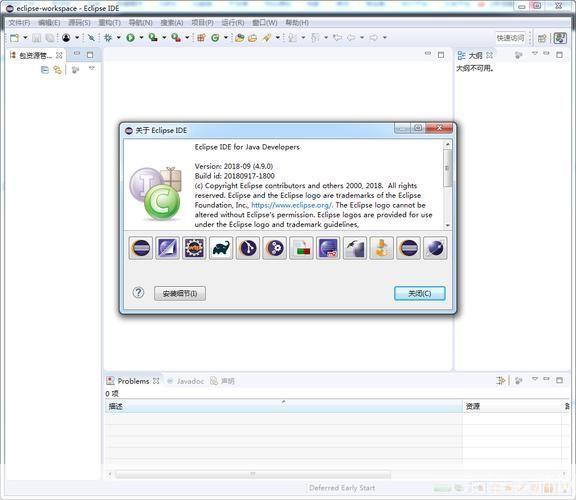Open the help question mark icon
The image size is (576, 500).
138,293
